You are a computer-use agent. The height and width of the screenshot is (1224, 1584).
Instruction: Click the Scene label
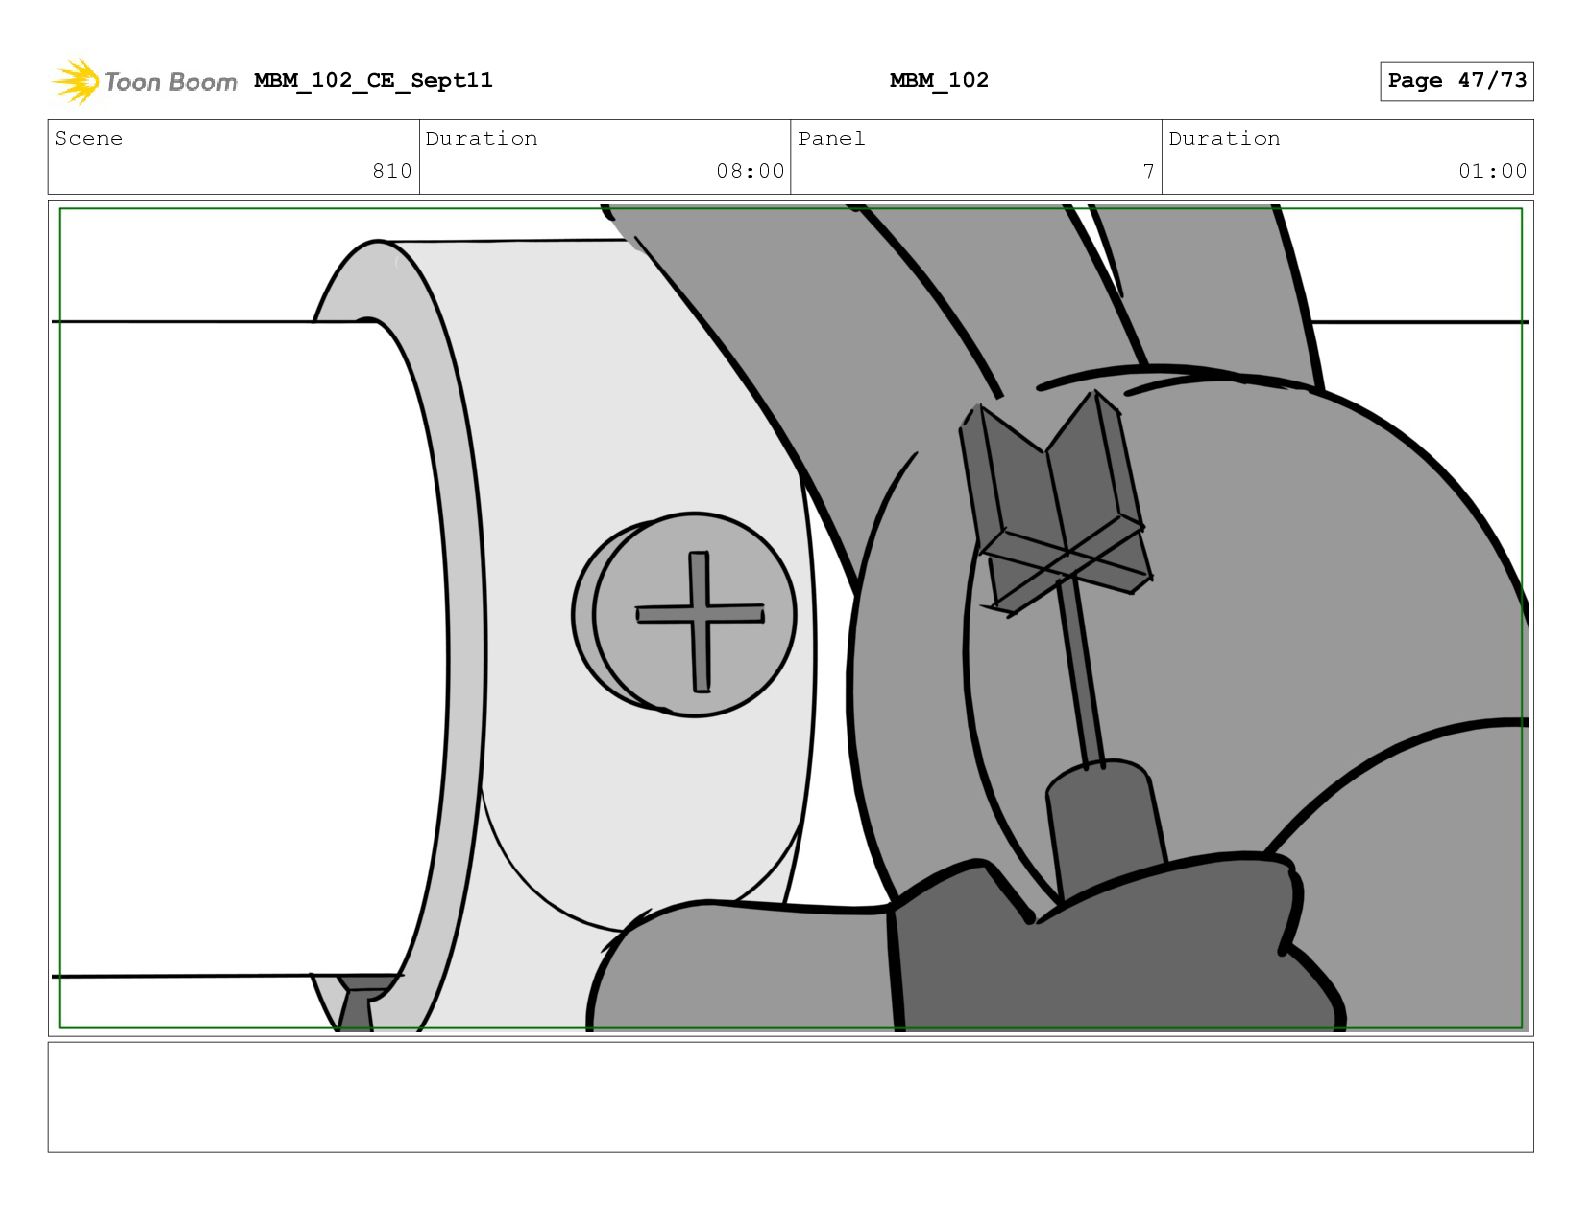point(89,138)
